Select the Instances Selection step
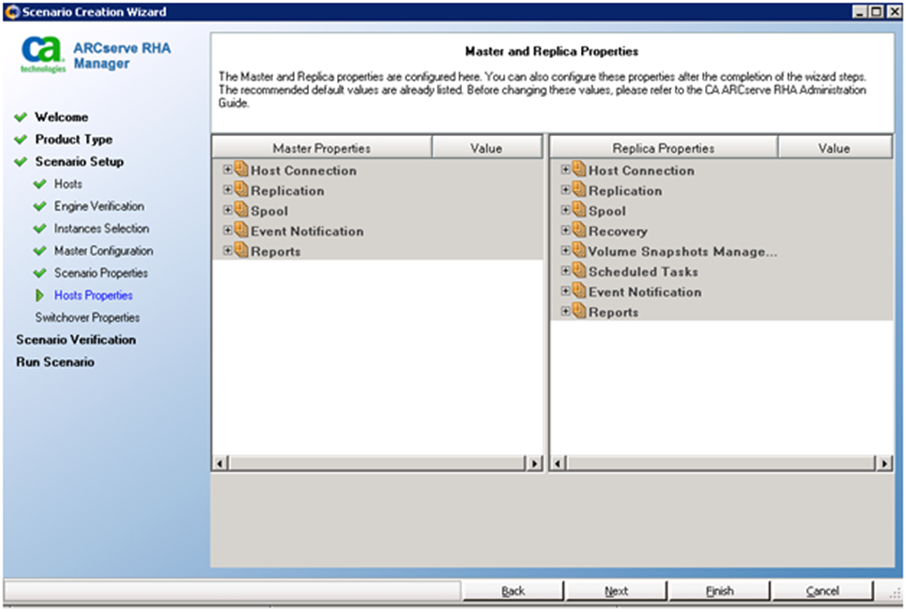 point(101,228)
